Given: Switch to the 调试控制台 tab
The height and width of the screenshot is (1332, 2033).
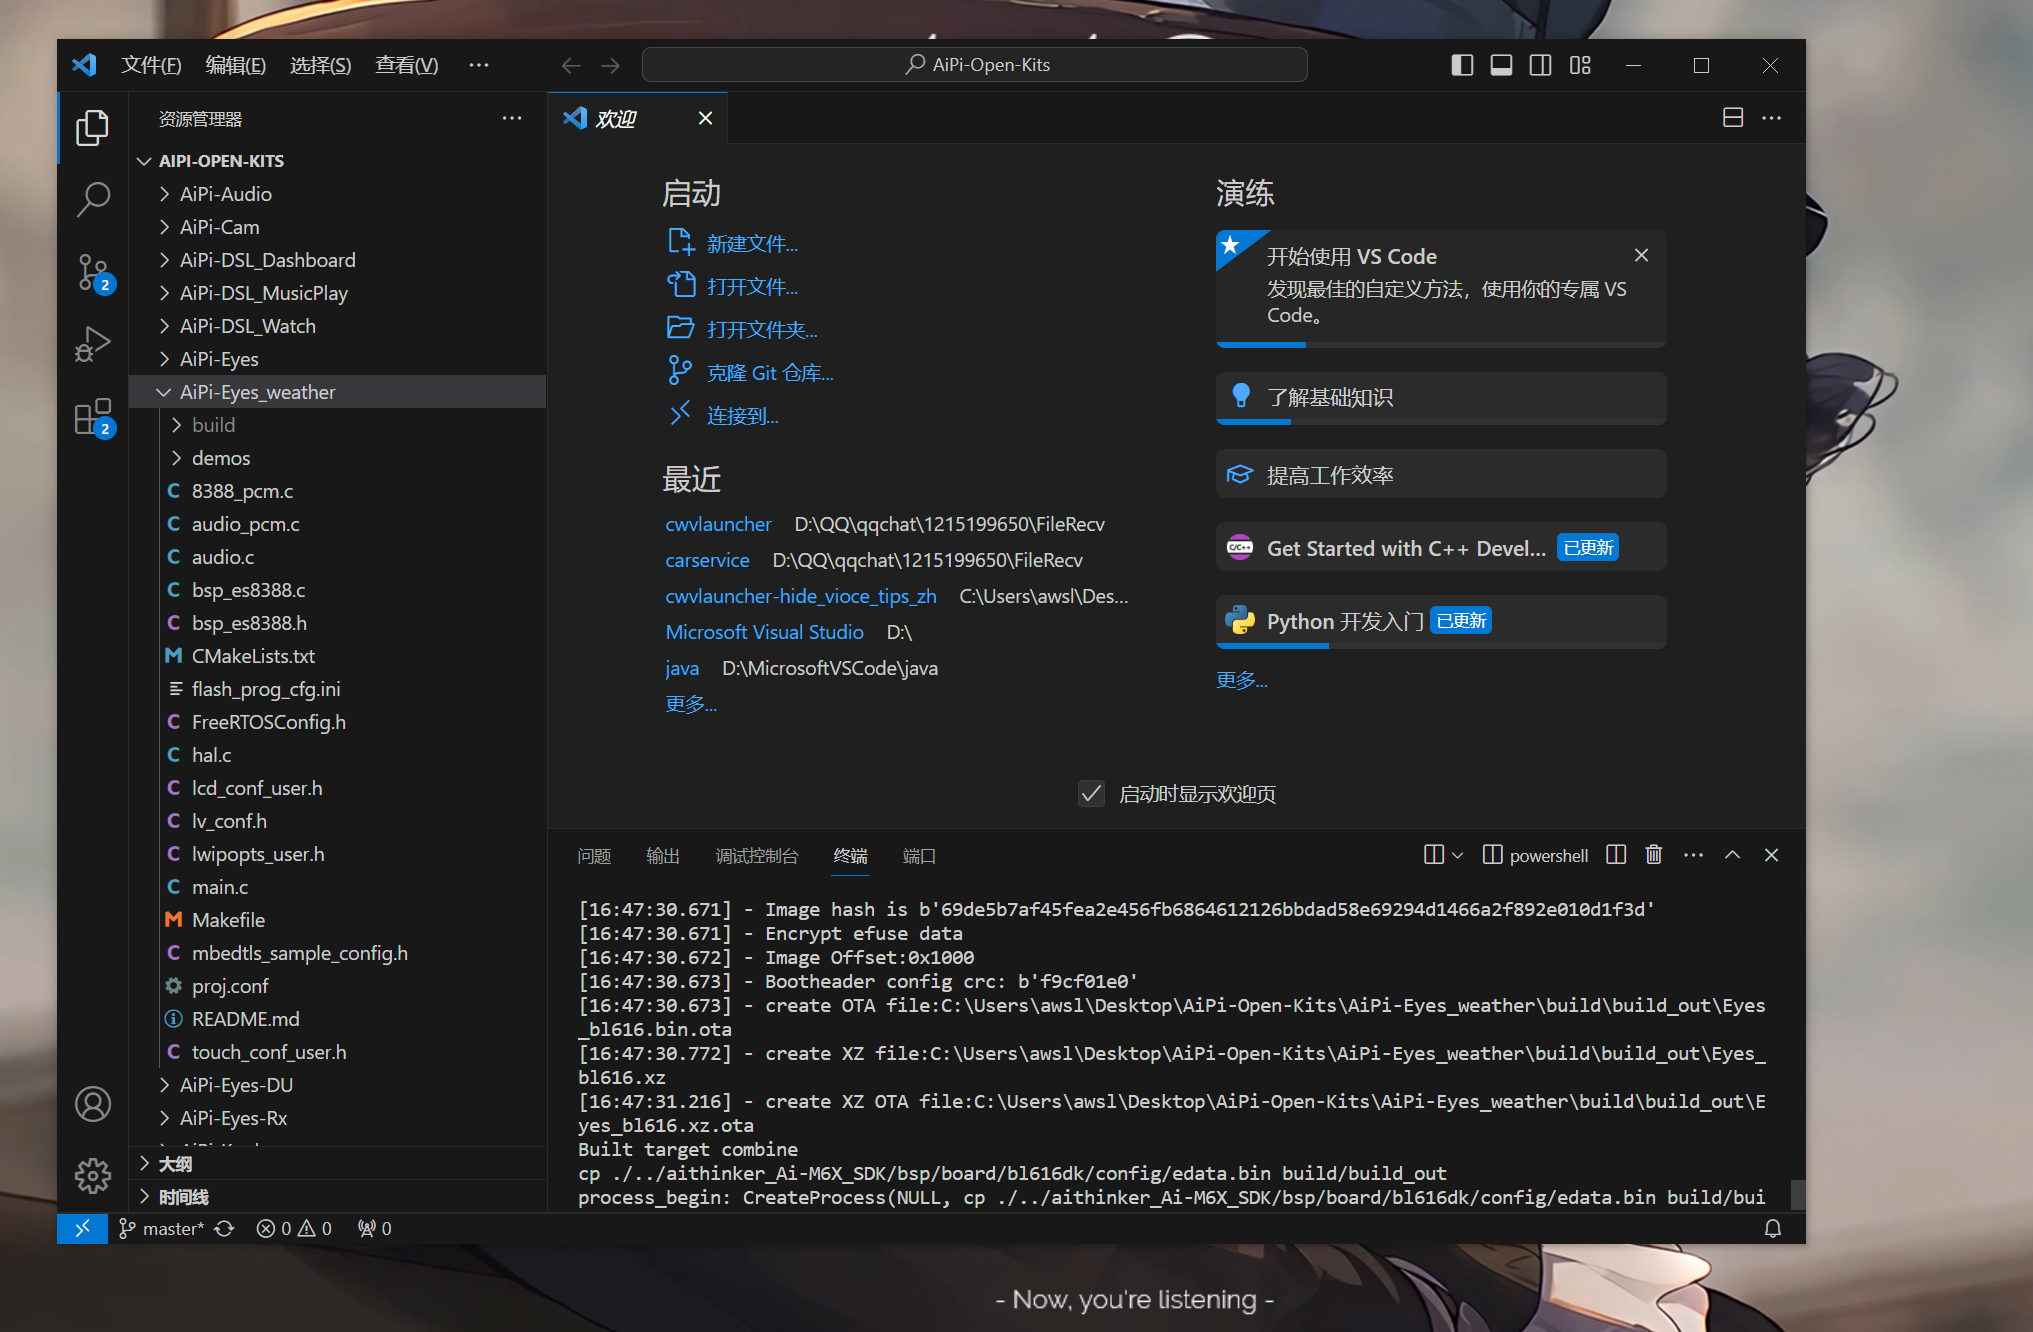Looking at the screenshot, I should tap(757, 856).
